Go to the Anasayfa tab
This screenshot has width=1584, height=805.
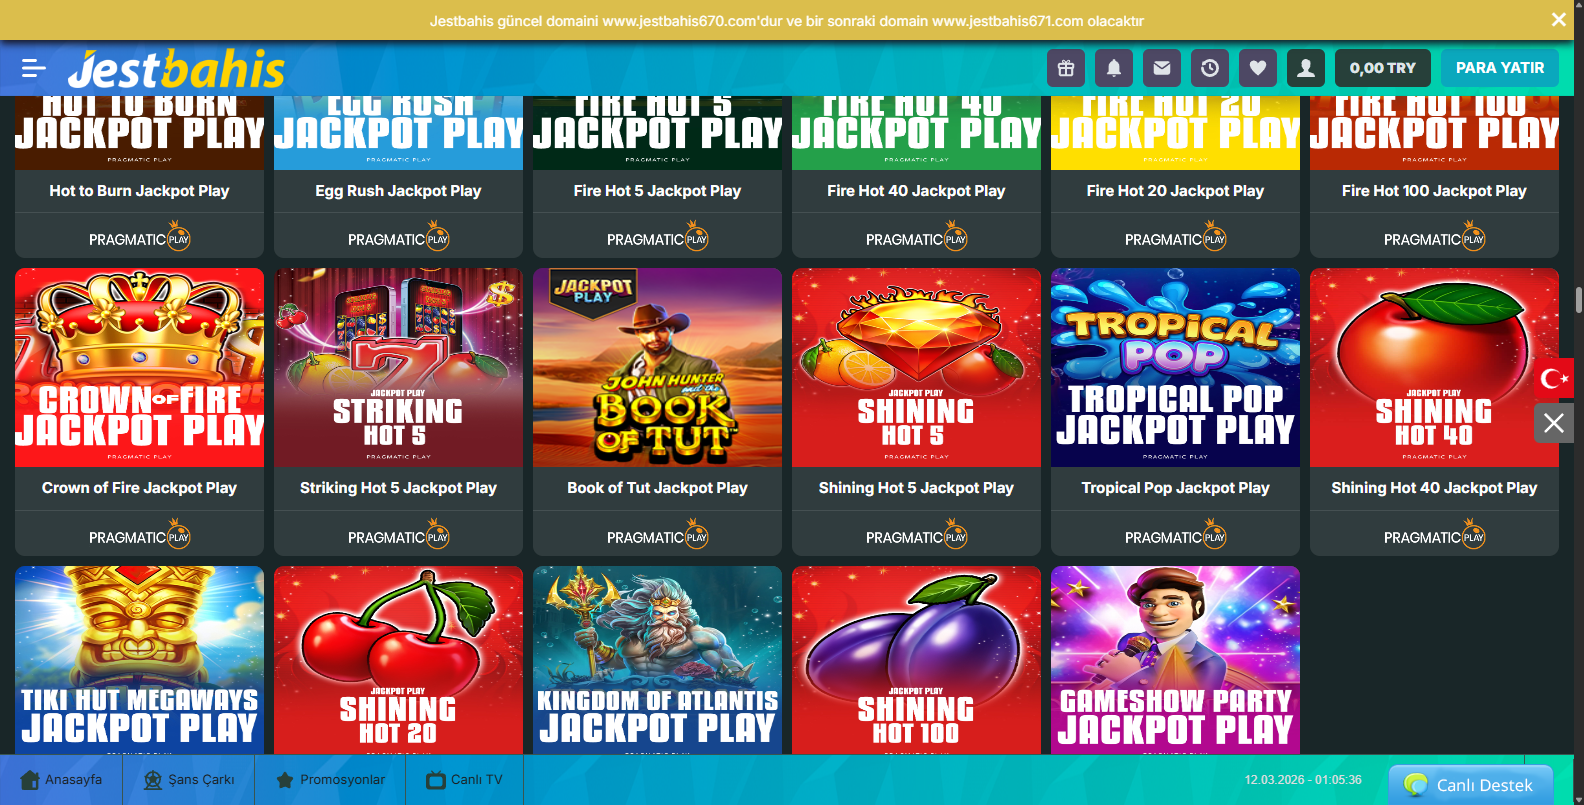(61, 780)
